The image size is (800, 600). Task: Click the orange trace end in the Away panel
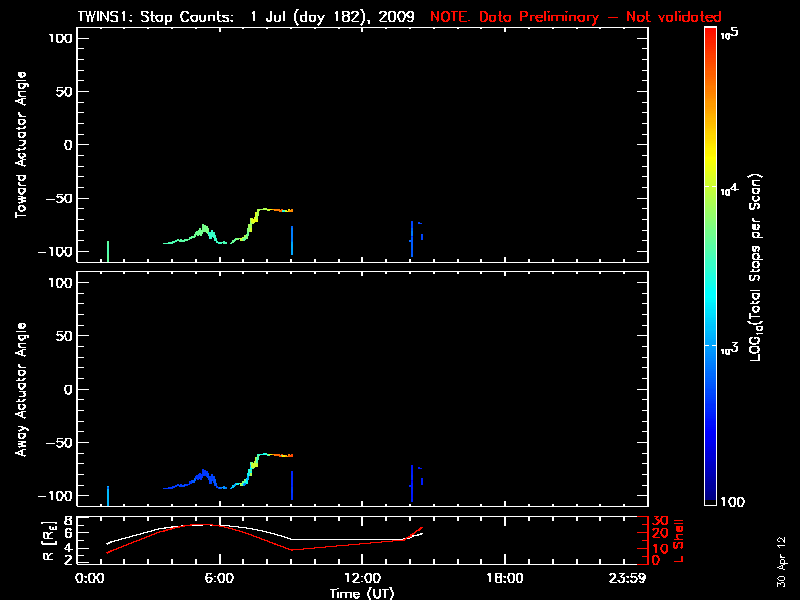click(286, 455)
